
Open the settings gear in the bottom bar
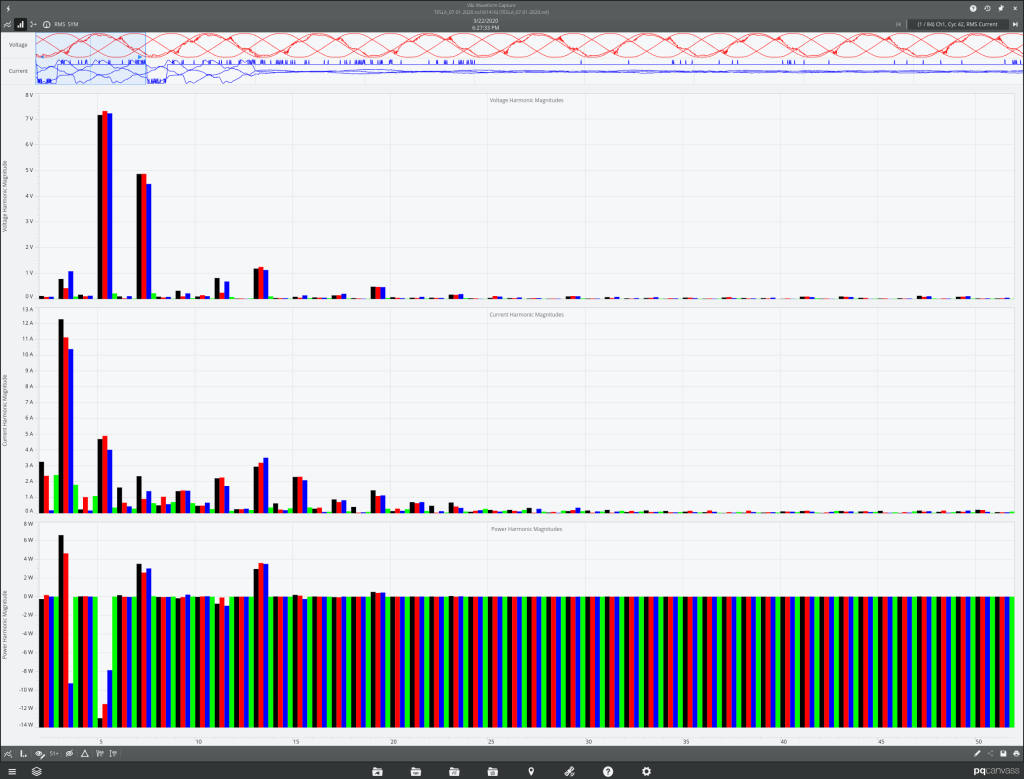tap(646, 771)
